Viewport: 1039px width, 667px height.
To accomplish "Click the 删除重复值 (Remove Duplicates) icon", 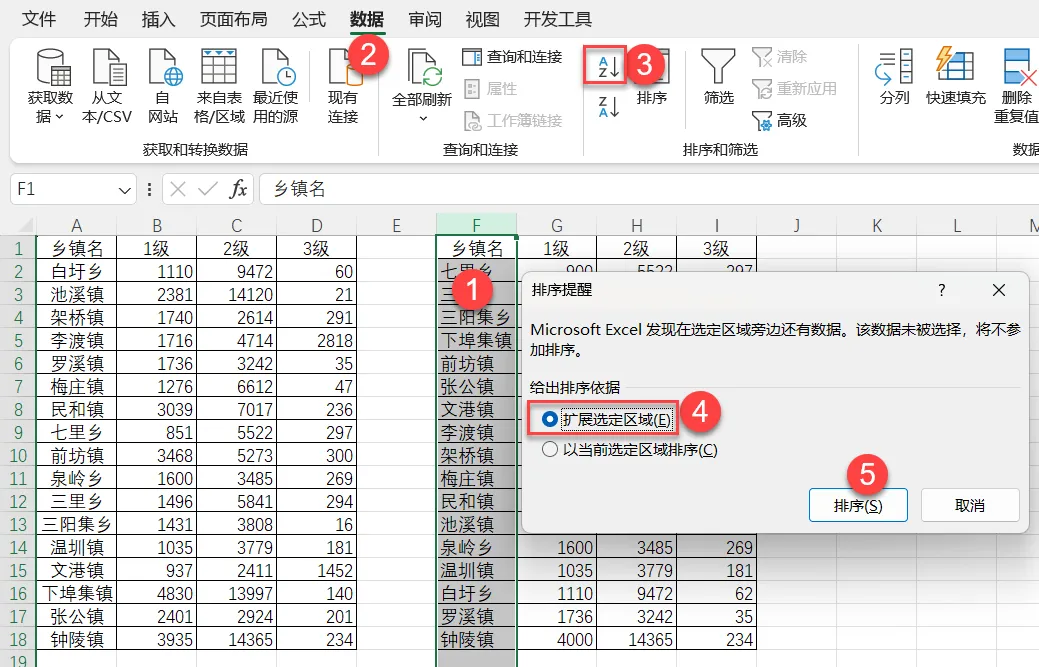I will click(1019, 66).
